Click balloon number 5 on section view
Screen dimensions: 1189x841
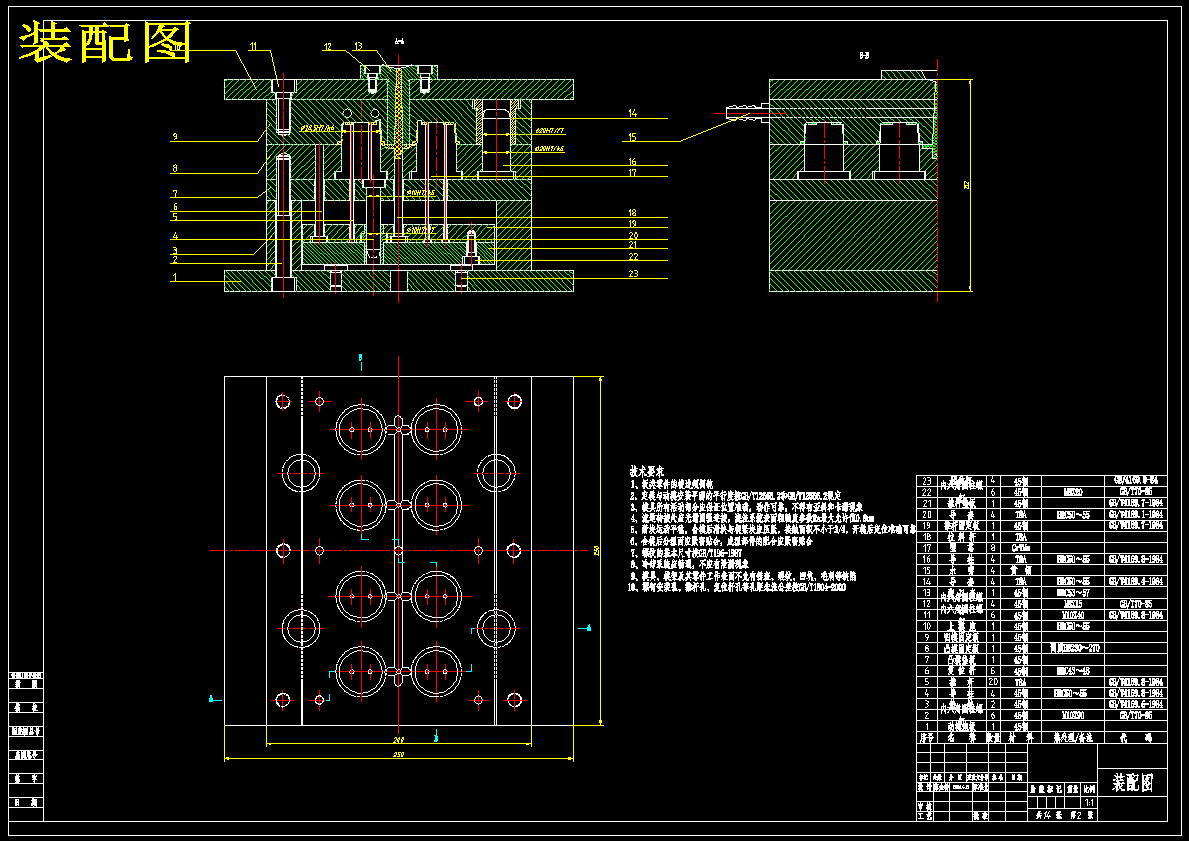[175, 217]
